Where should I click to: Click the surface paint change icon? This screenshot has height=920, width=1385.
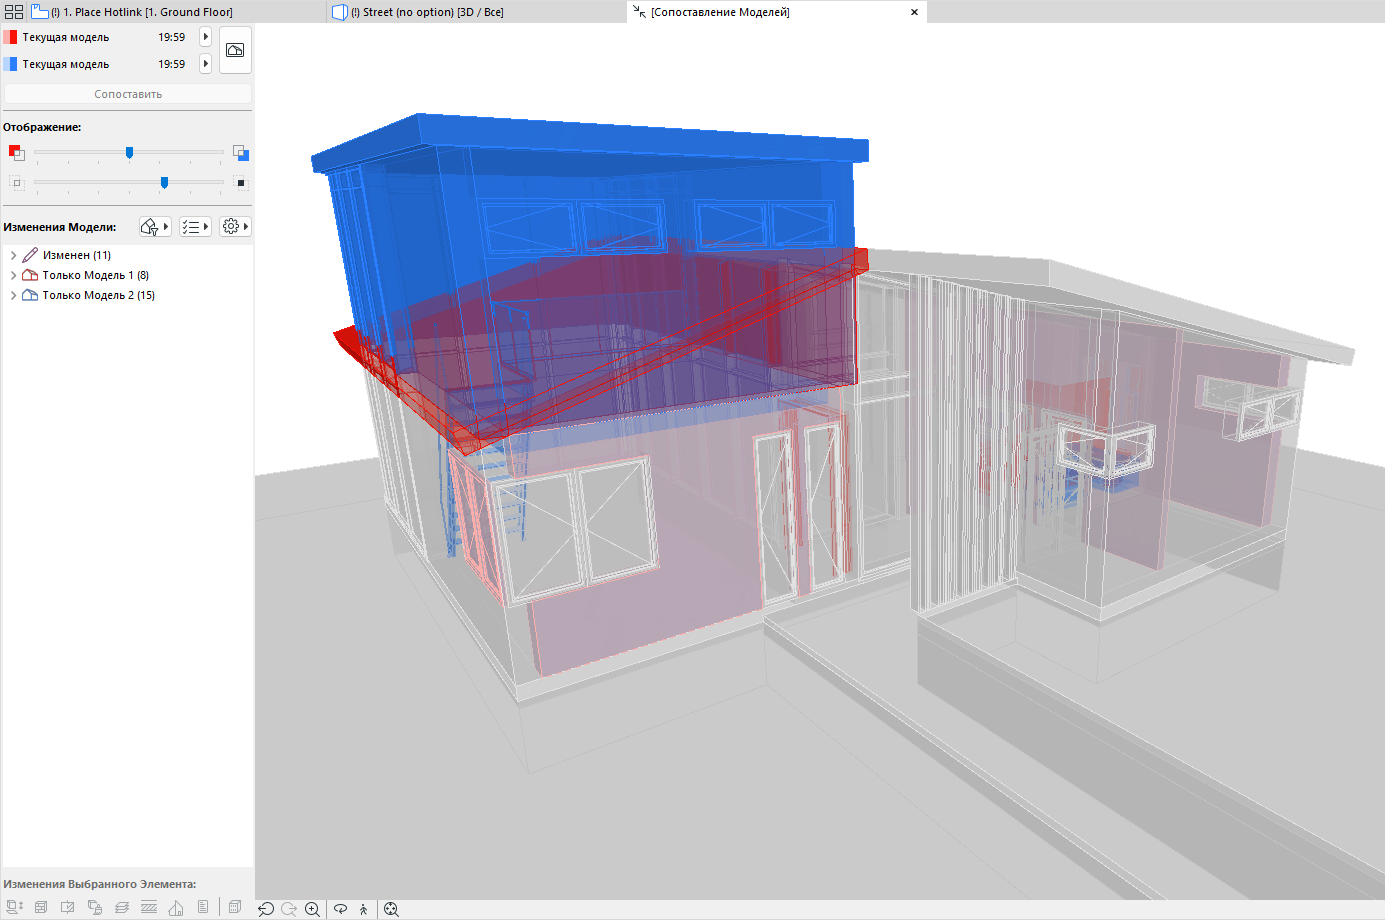pos(95,907)
